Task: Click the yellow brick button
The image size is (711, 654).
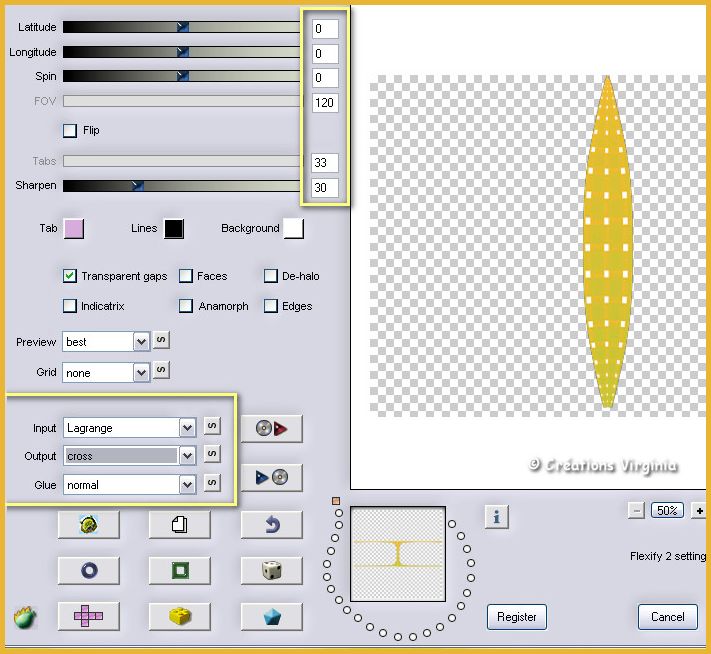Action: point(179,617)
